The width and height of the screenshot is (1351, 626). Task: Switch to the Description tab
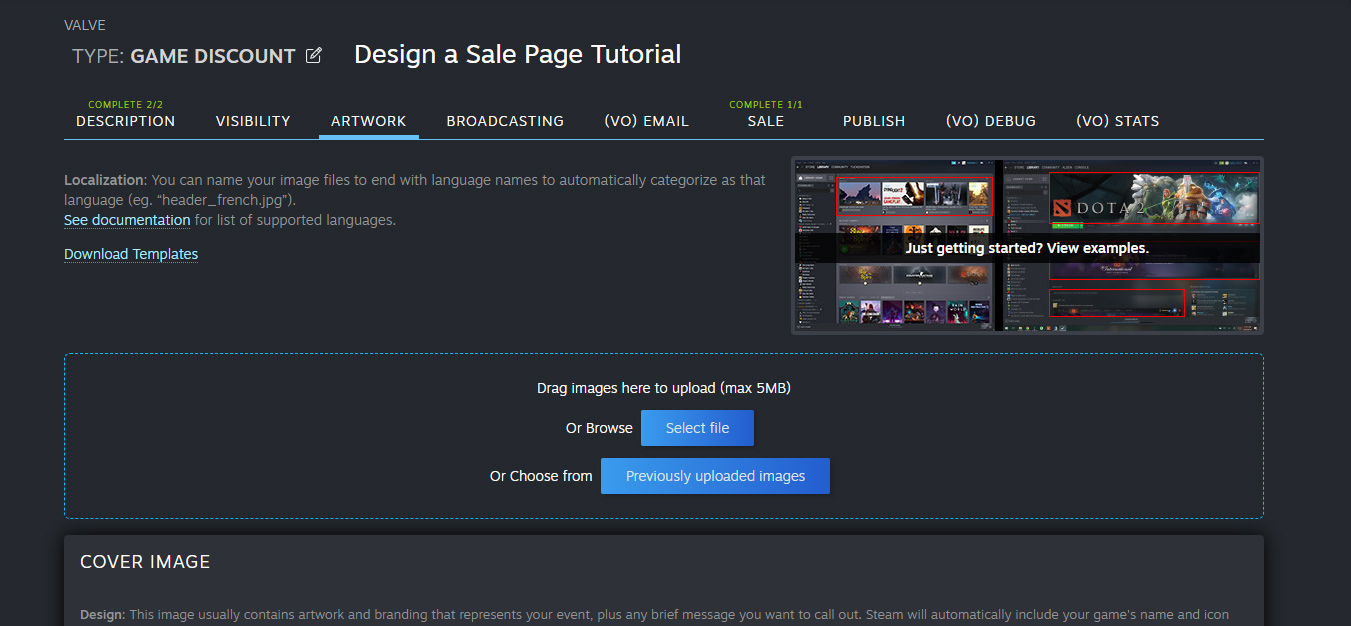[125, 120]
